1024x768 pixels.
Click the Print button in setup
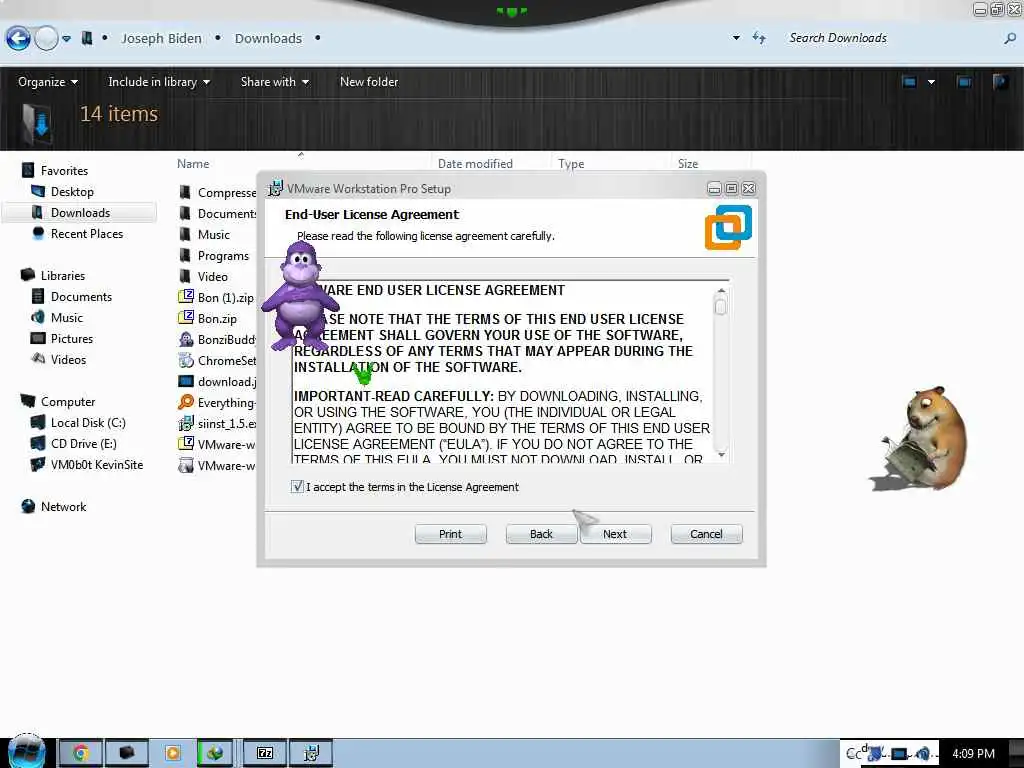click(x=451, y=534)
